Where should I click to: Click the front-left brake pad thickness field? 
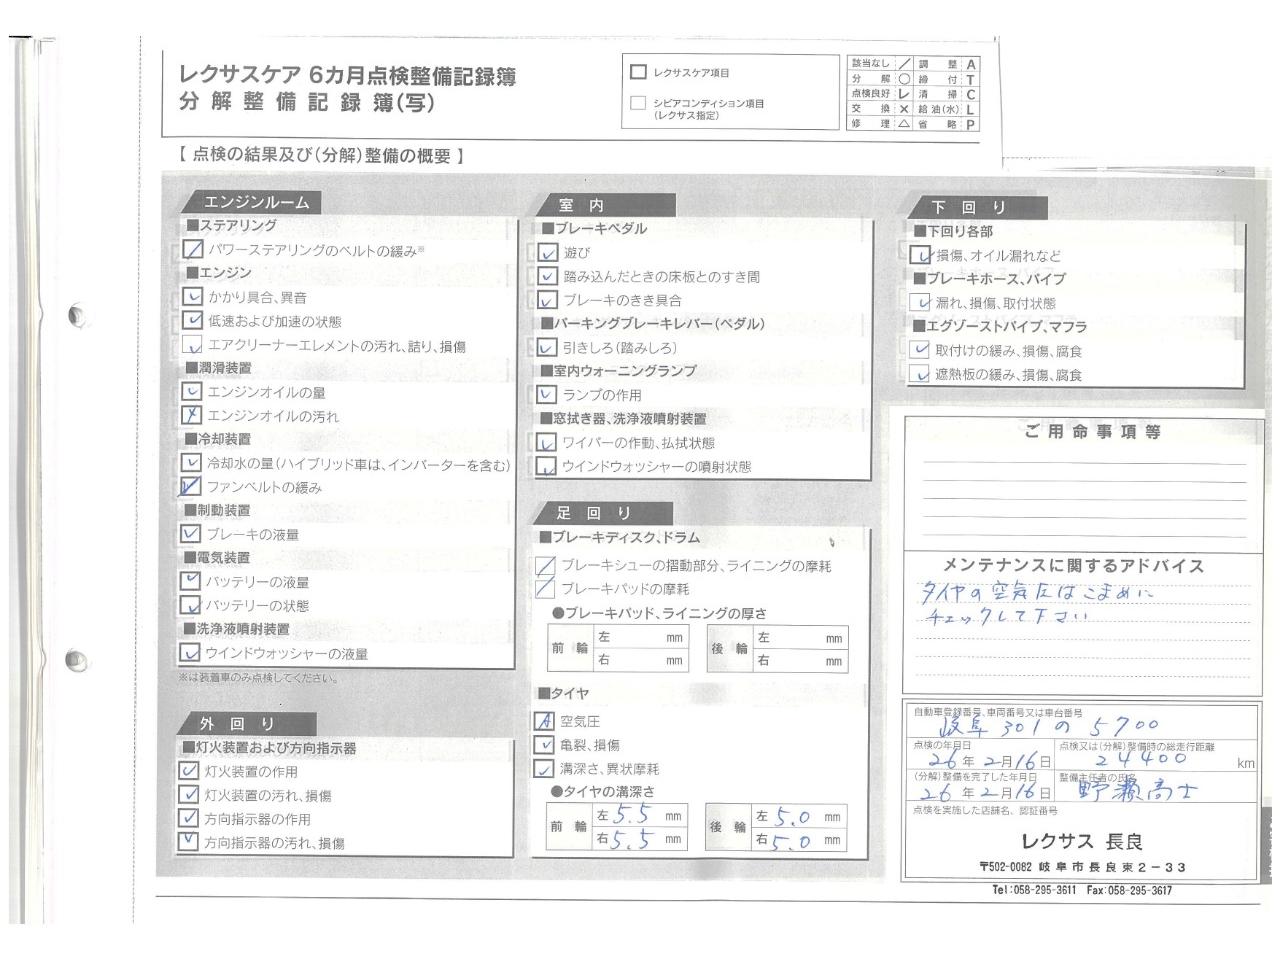(641, 637)
